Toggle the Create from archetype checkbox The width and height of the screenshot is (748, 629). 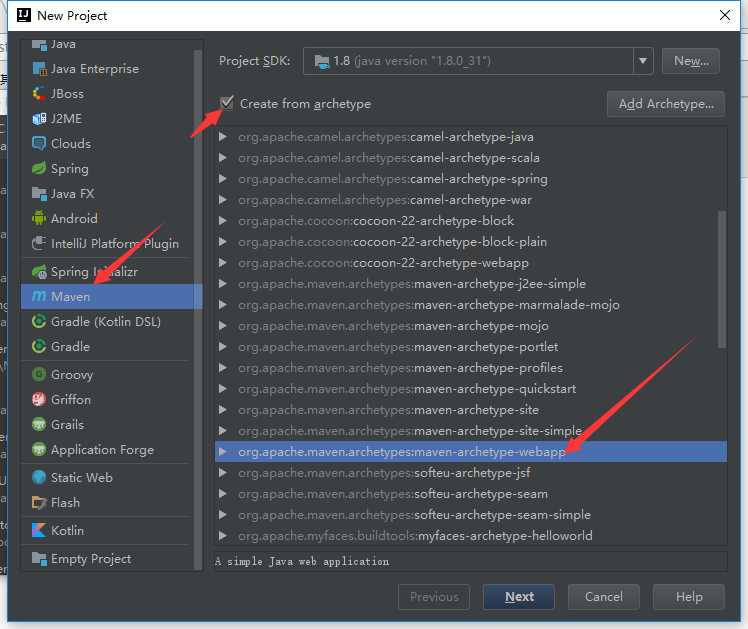click(227, 103)
